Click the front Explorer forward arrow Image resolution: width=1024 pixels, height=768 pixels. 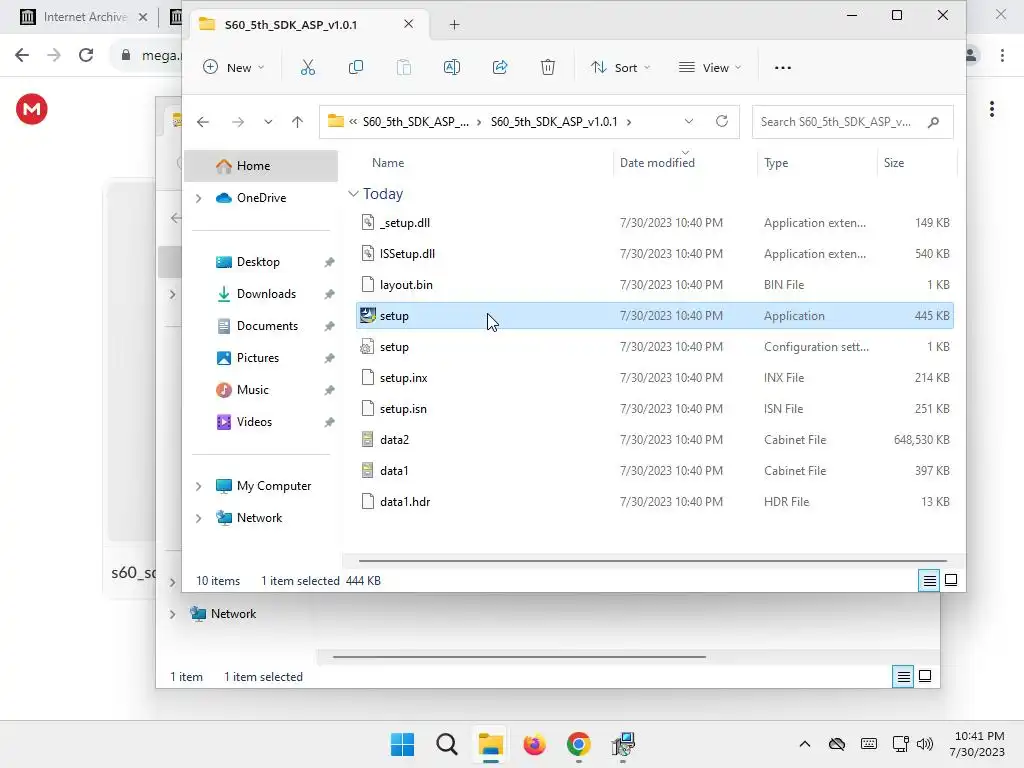click(238, 122)
